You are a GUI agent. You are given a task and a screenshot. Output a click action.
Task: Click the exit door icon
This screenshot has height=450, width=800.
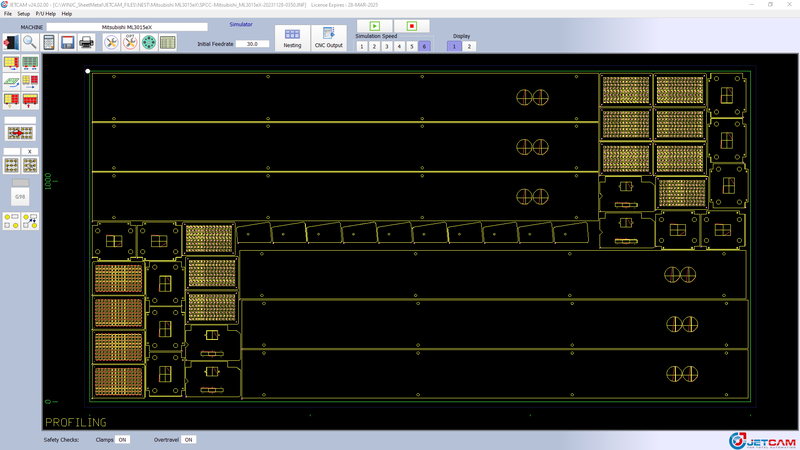click(x=11, y=43)
